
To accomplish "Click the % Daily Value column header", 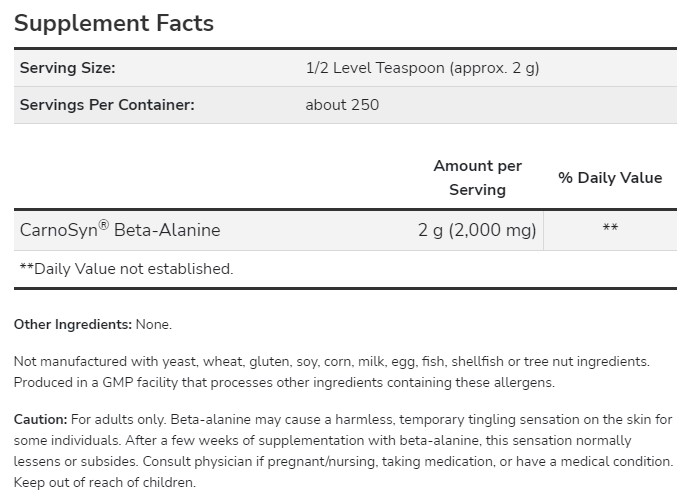I will coord(610,178).
